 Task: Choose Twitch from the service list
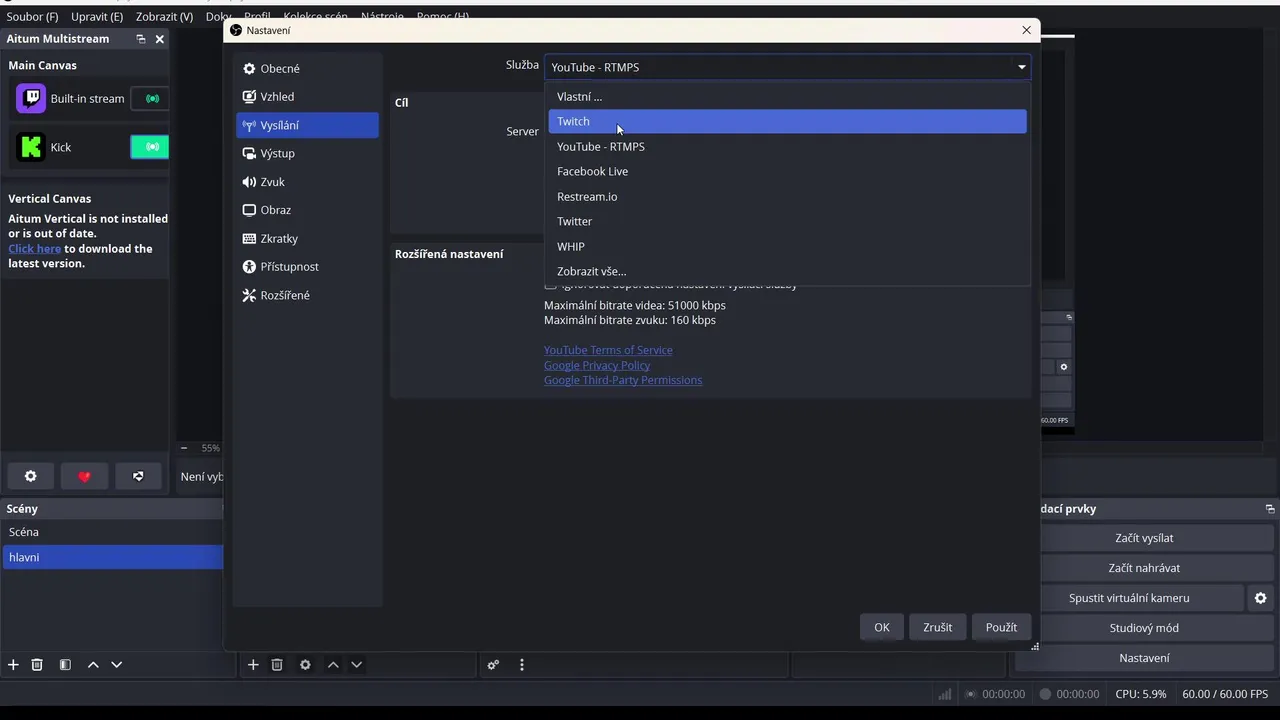787,121
